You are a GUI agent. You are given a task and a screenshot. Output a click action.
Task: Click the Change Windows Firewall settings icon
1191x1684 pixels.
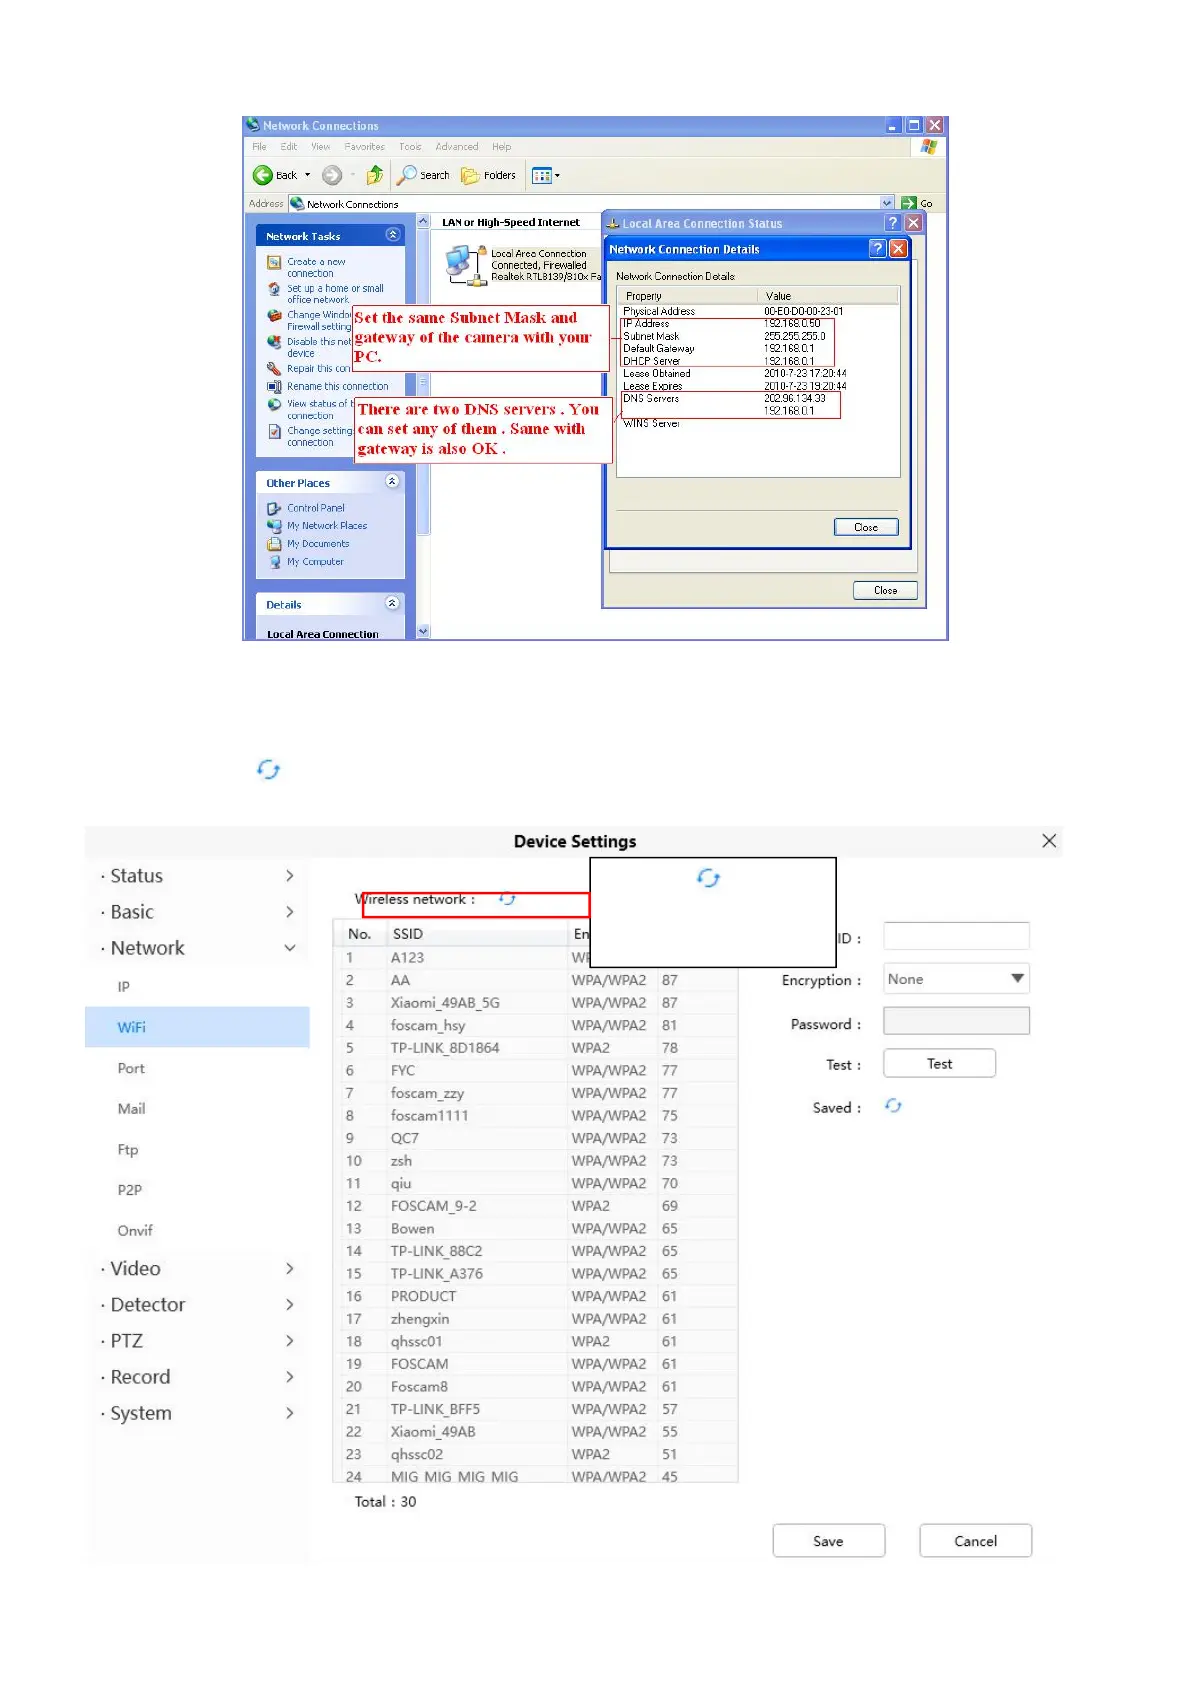(x=274, y=316)
